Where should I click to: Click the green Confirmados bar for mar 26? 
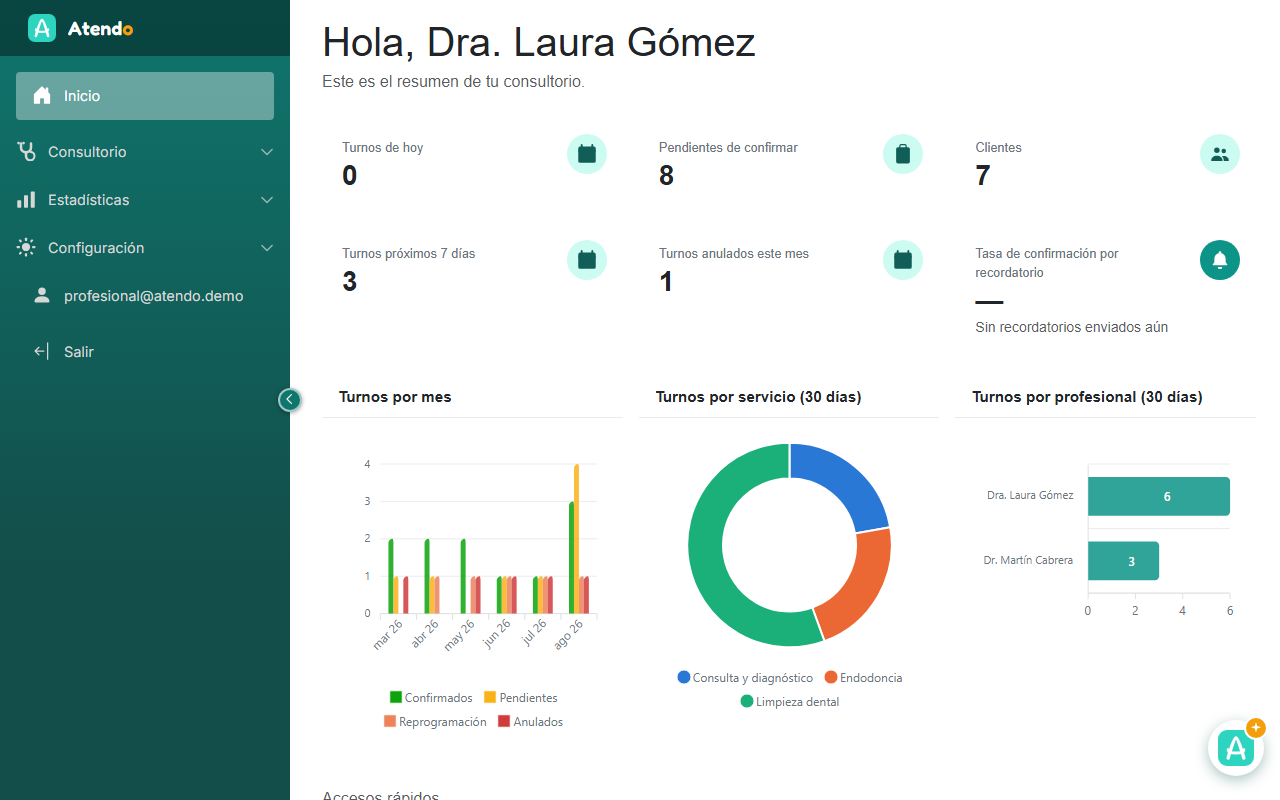[x=391, y=576]
